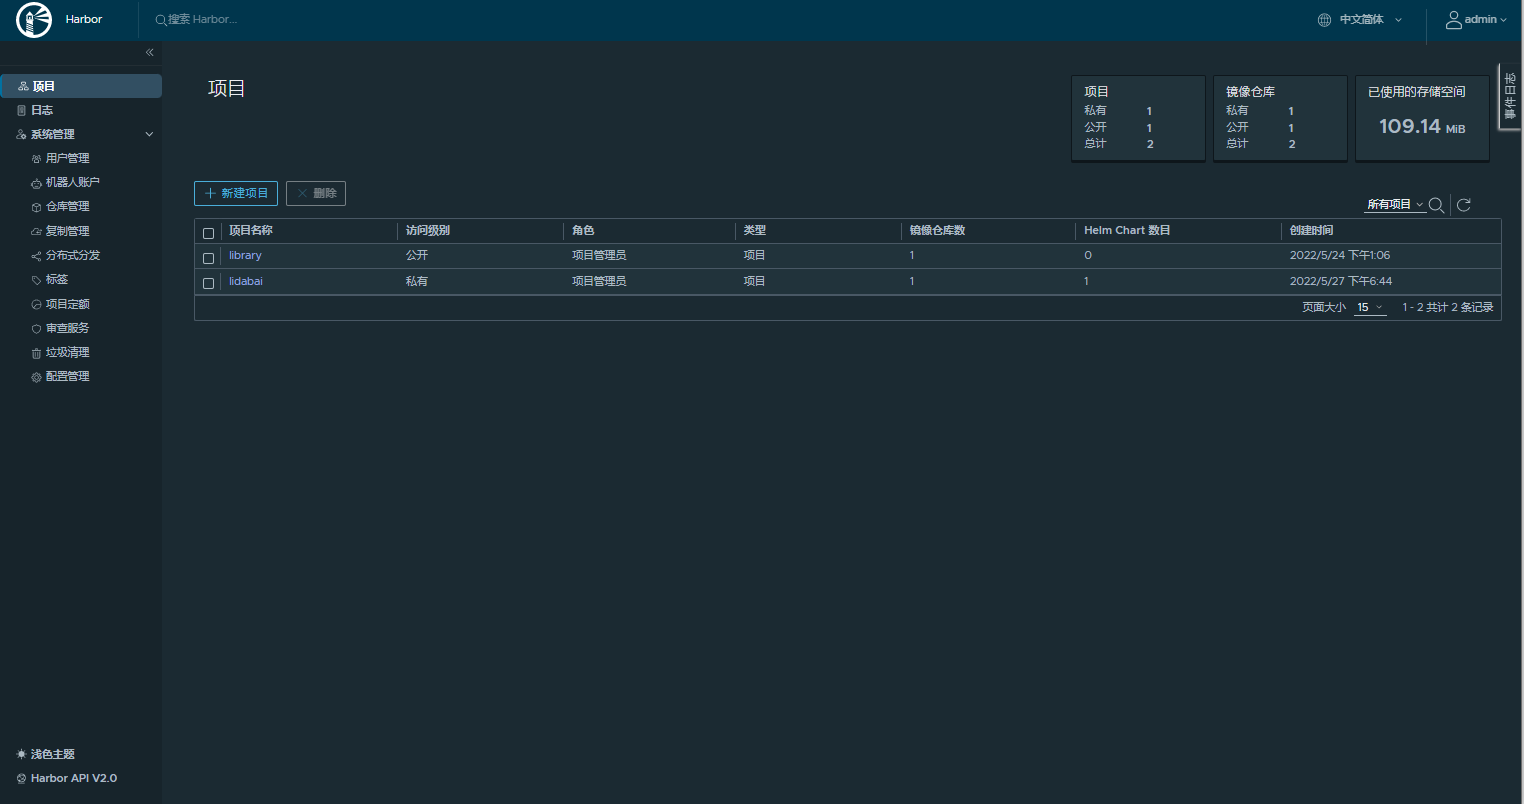
Task: Click the Harbor logo in the top bar
Action: click(x=33, y=19)
